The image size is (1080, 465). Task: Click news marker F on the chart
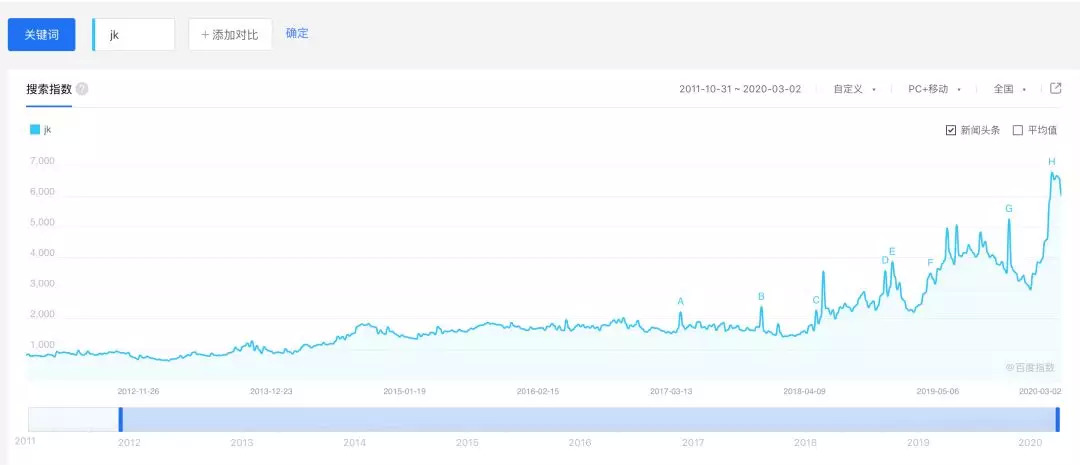[930, 263]
